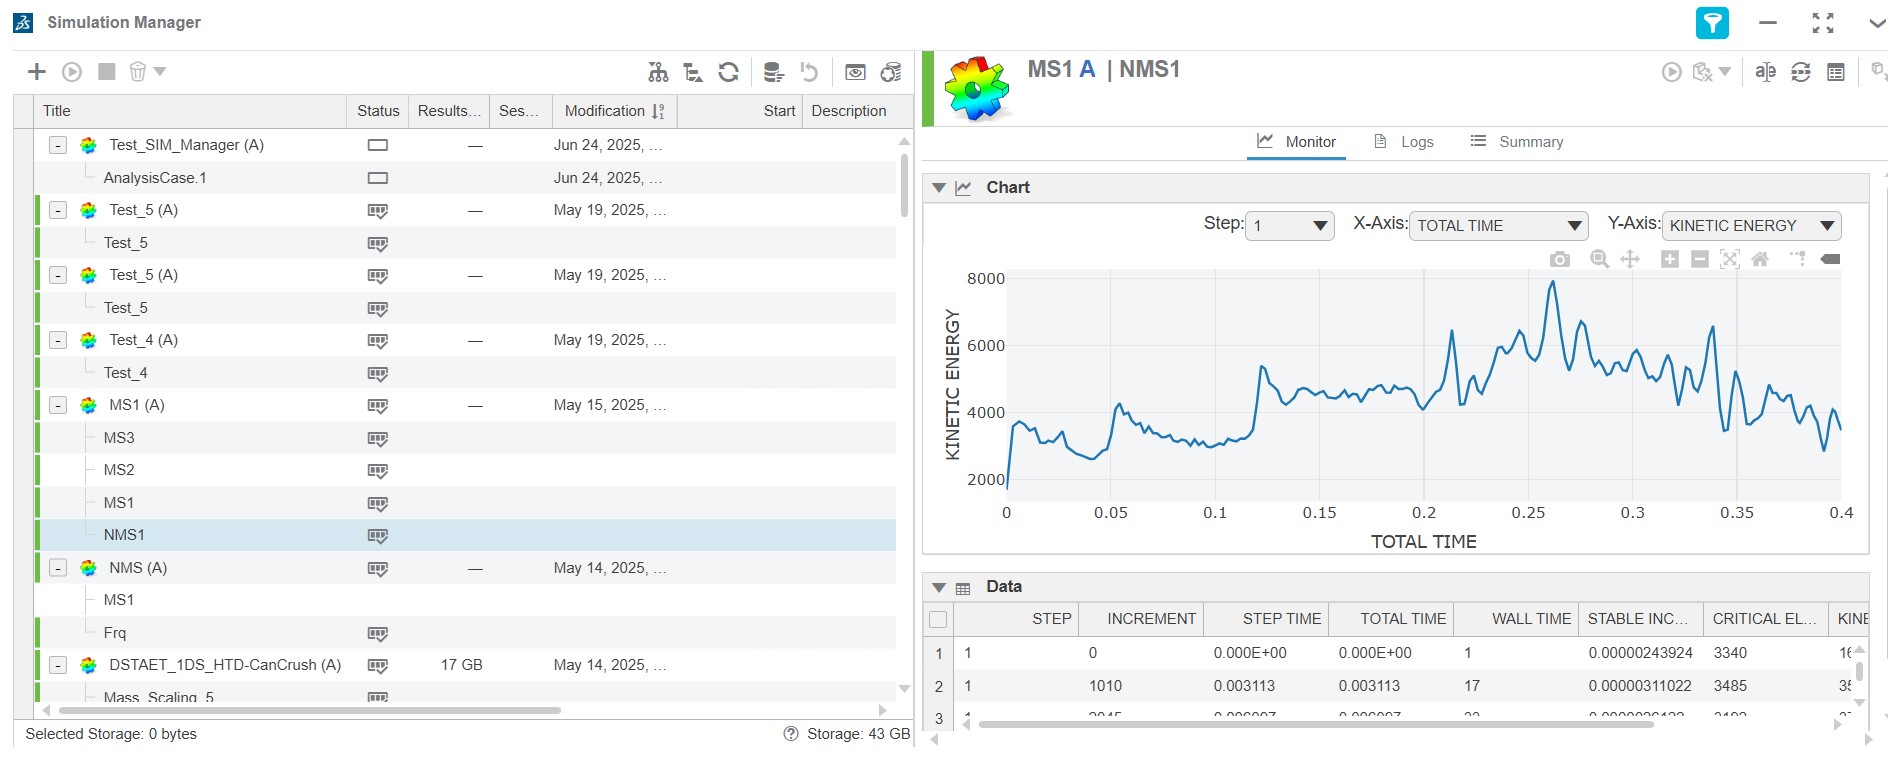1888x757 pixels.
Task: Click the chart zoom-in plus icon
Action: click(1669, 260)
